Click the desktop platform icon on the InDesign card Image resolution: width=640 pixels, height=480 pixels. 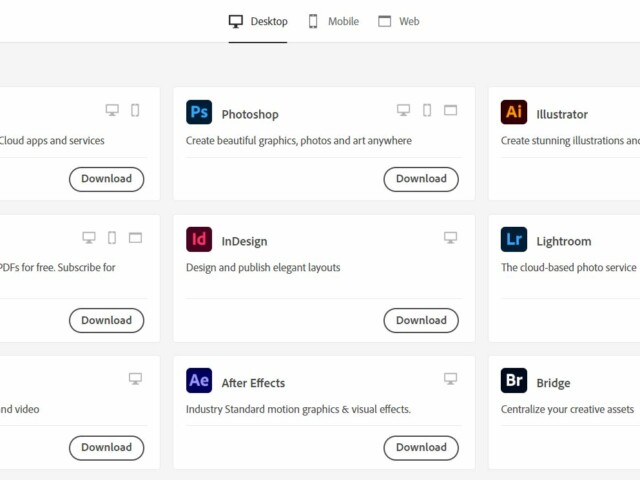click(x=450, y=238)
